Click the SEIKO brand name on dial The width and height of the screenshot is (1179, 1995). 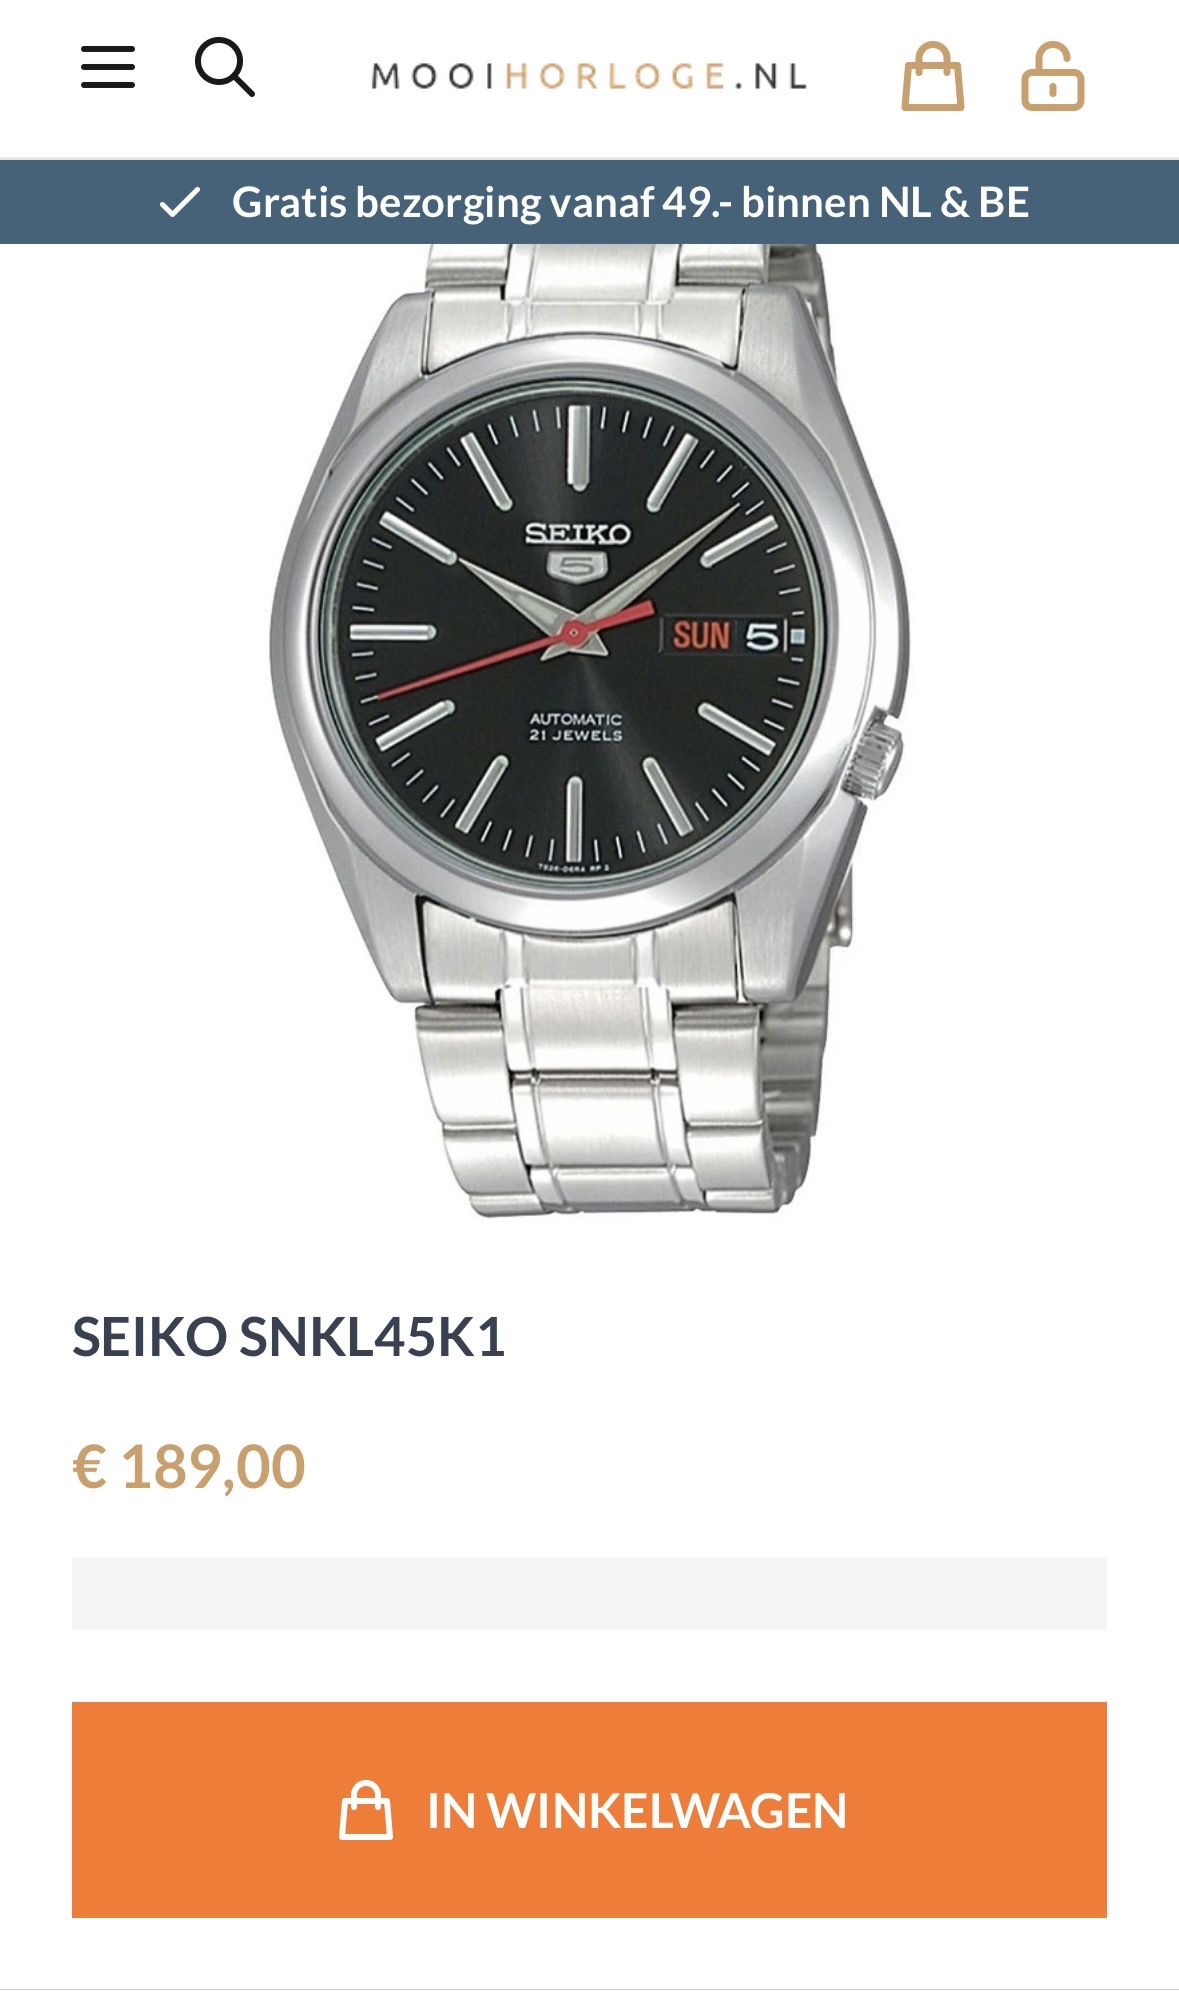(578, 533)
